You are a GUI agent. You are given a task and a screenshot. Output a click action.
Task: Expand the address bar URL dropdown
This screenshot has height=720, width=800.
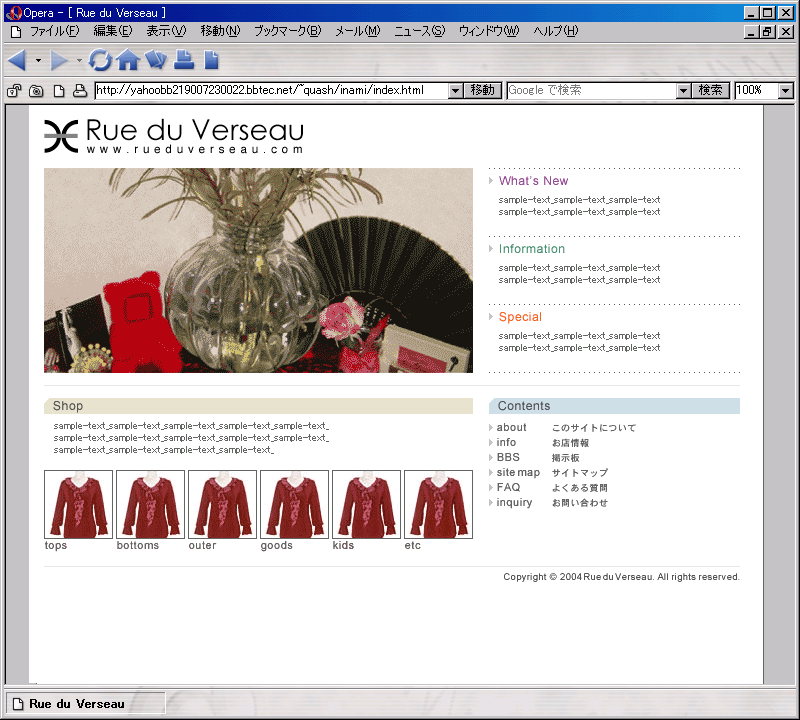[x=456, y=91]
